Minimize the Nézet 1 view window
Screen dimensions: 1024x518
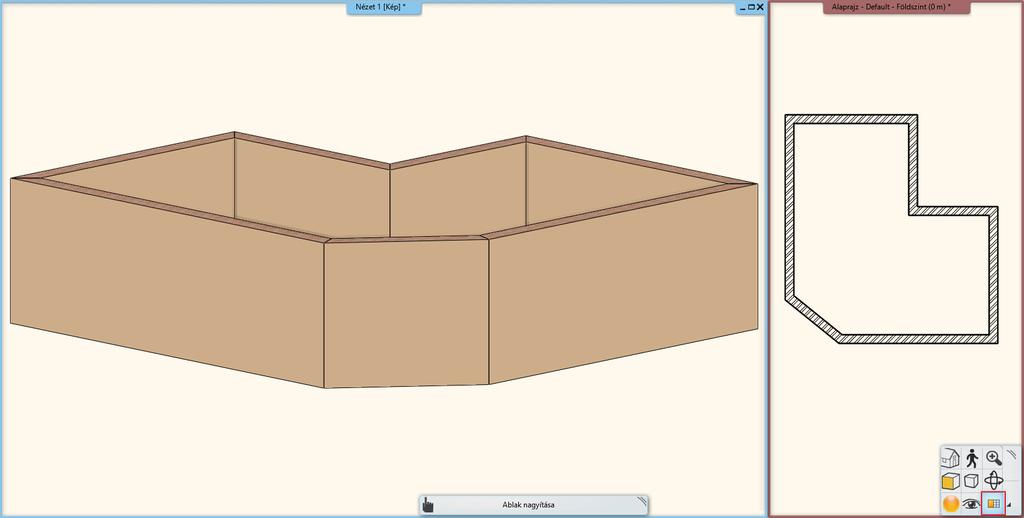click(741, 7)
